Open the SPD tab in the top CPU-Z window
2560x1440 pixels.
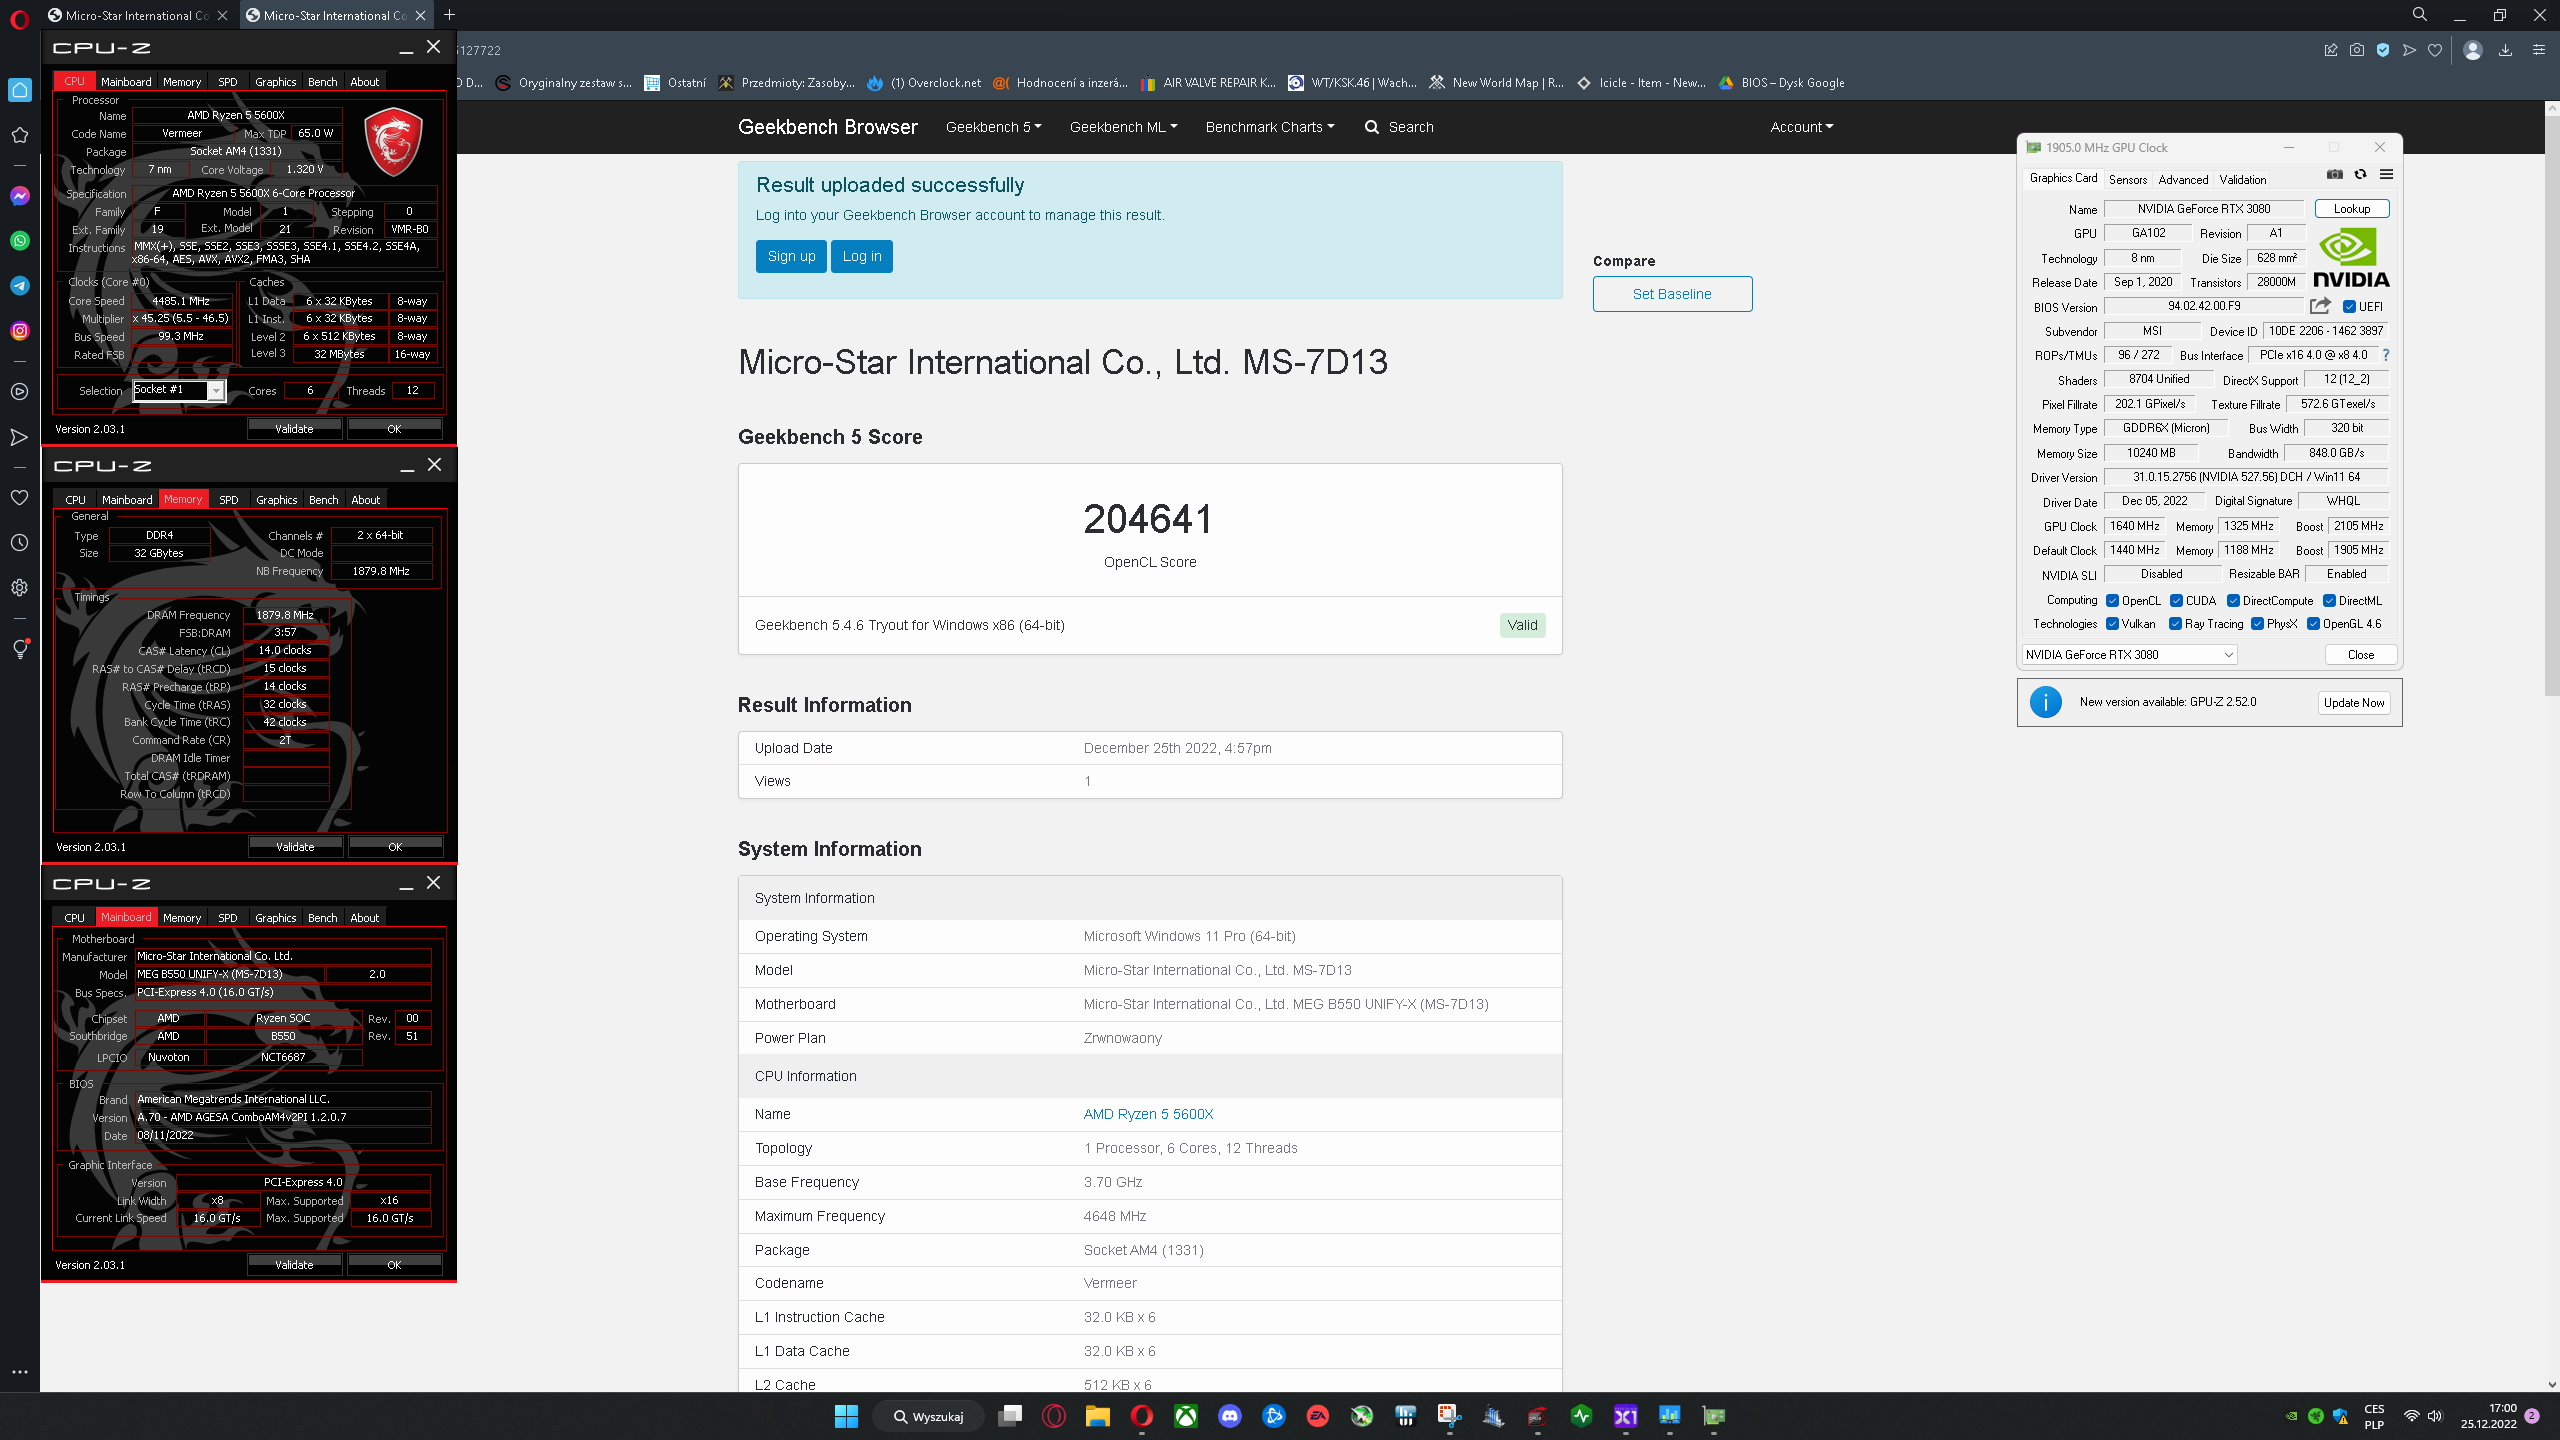click(x=228, y=82)
